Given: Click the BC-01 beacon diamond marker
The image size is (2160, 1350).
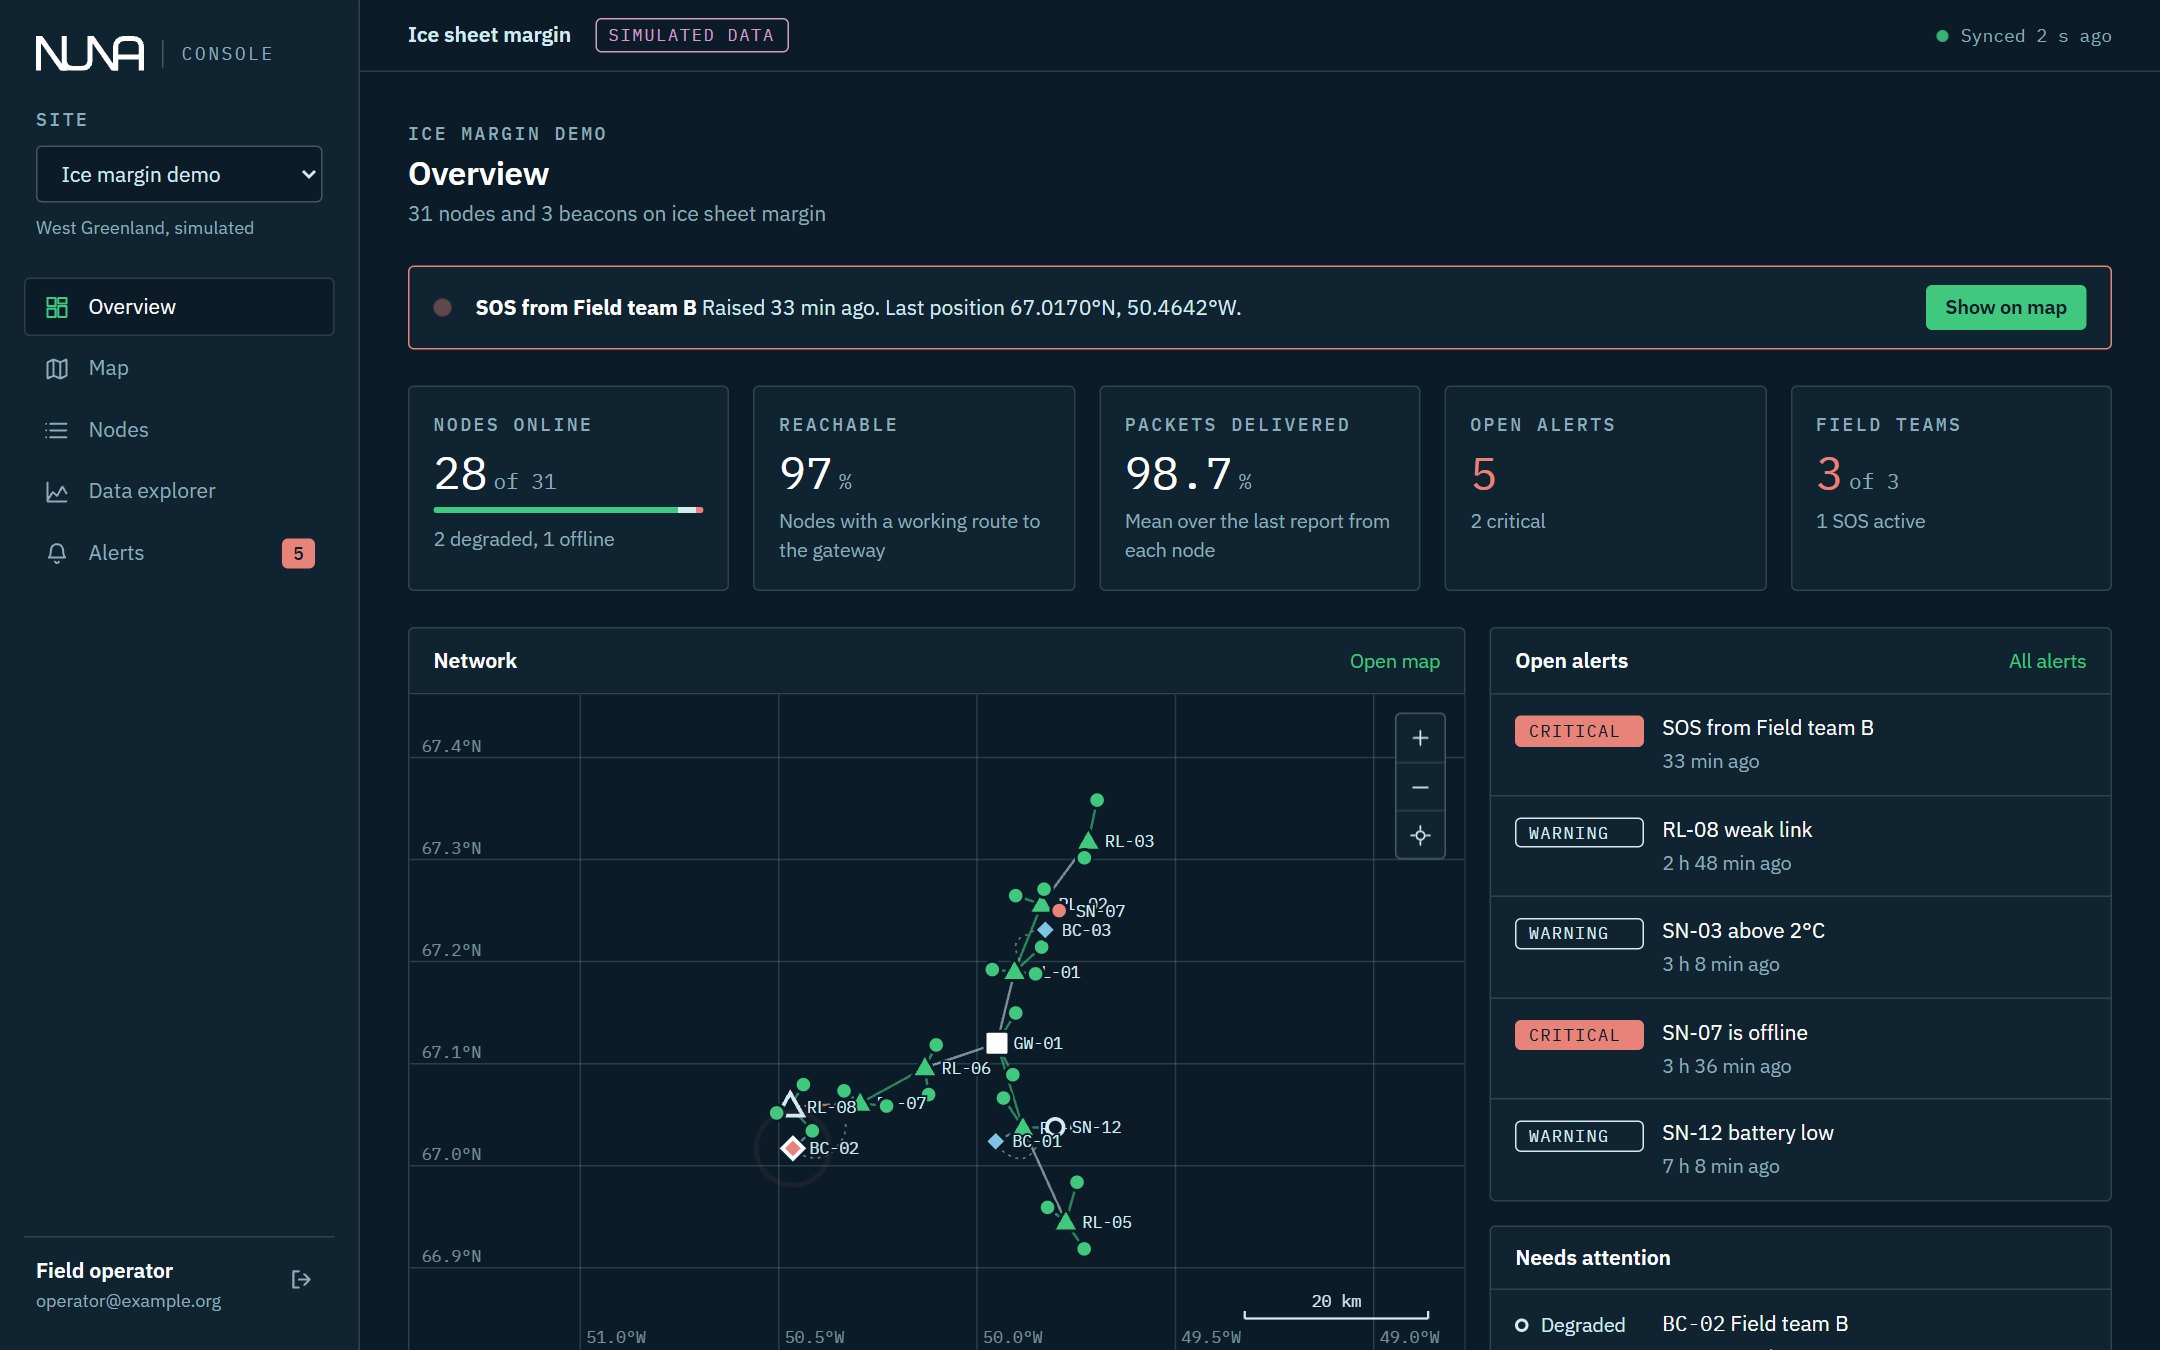Looking at the screenshot, I should tap(995, 1141).
